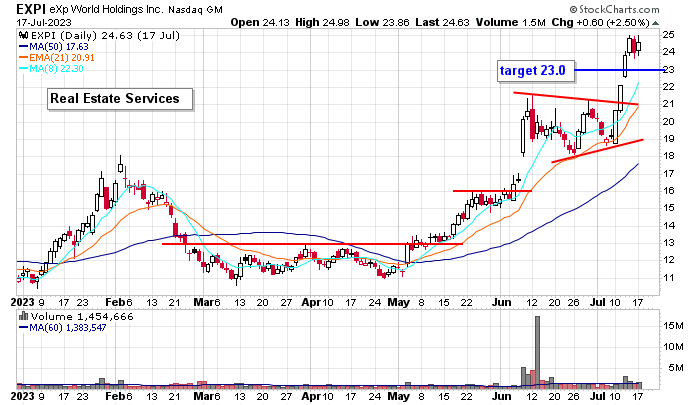Click the EXPI ticker symbol
The image size is (700, 405).
coord(31,9)
